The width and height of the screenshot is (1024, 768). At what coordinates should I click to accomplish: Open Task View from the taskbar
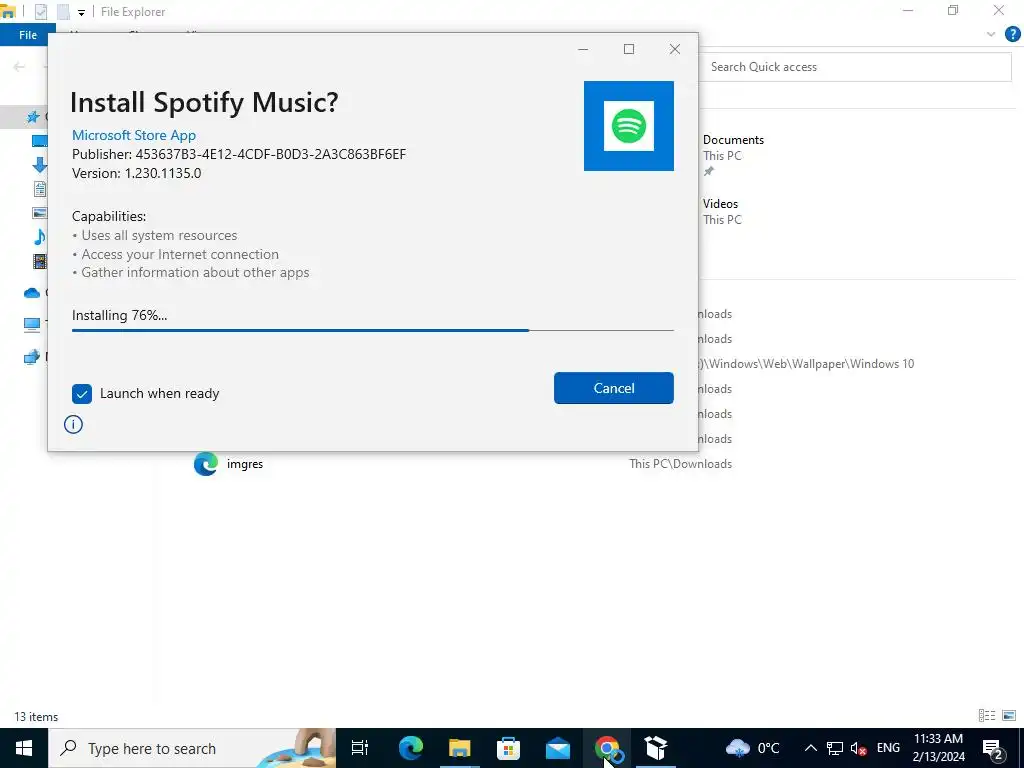click(360, 748)
